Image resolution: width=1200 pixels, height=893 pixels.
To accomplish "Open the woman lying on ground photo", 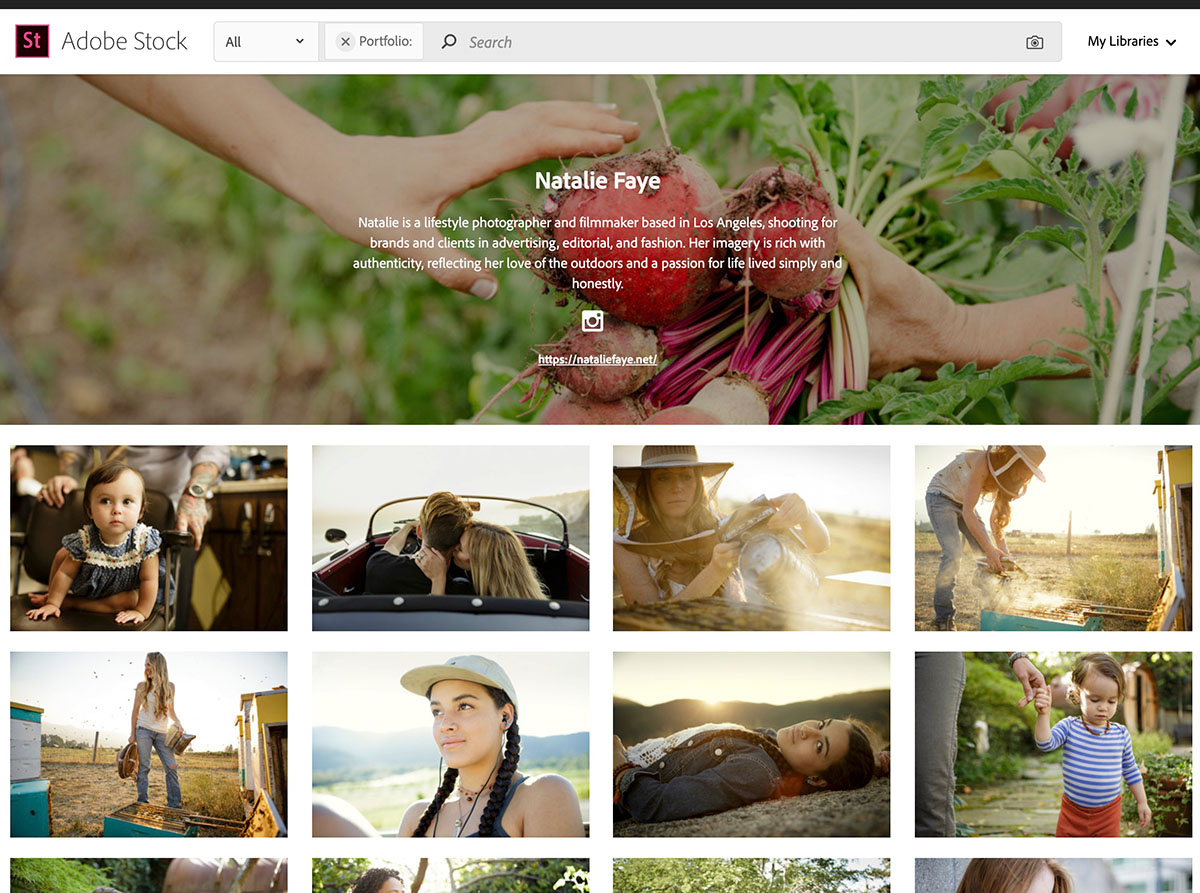I will [x=752, y=744].
